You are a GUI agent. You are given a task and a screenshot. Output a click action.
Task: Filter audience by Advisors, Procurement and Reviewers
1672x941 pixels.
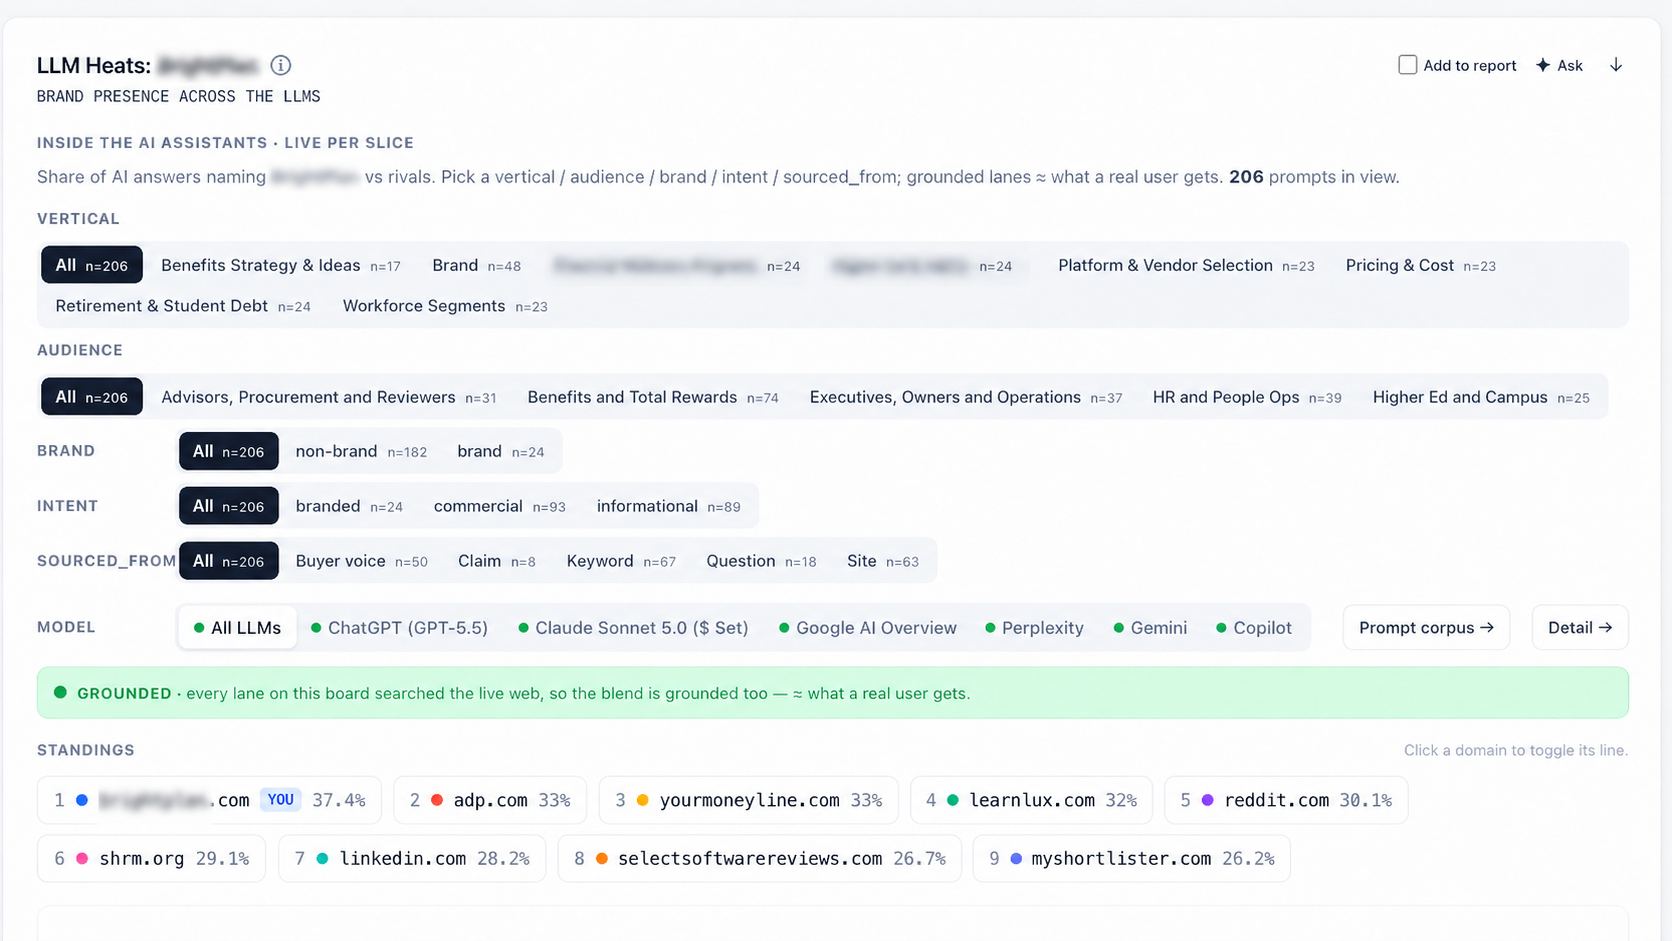[x=328, y=397]
